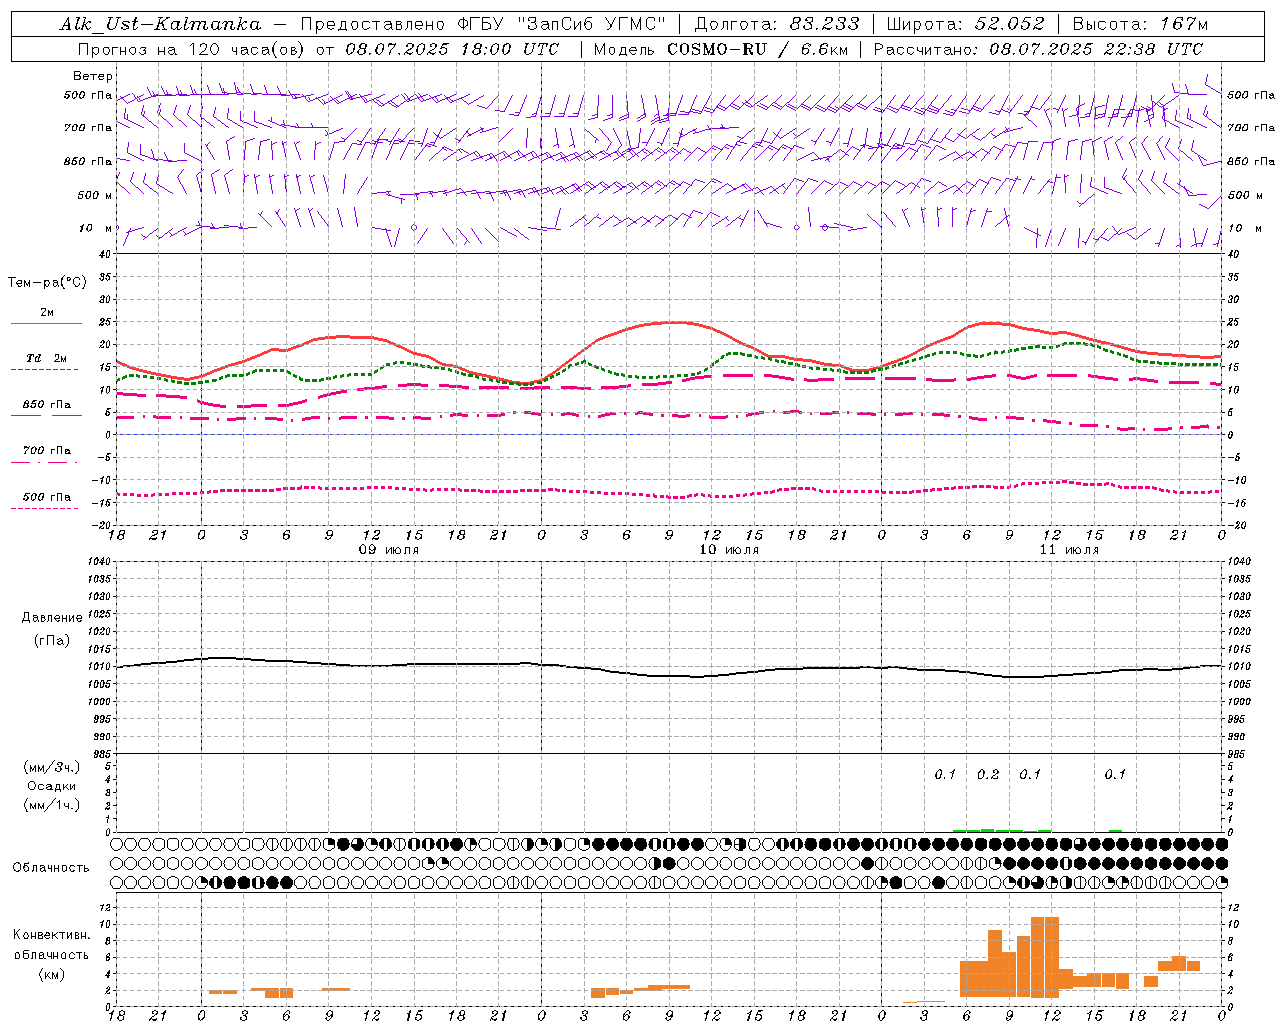Click the solid "2м" temperature legend line
Image resolution: width=1280 pixels, height=1024 pixels.
coord(46,323)
